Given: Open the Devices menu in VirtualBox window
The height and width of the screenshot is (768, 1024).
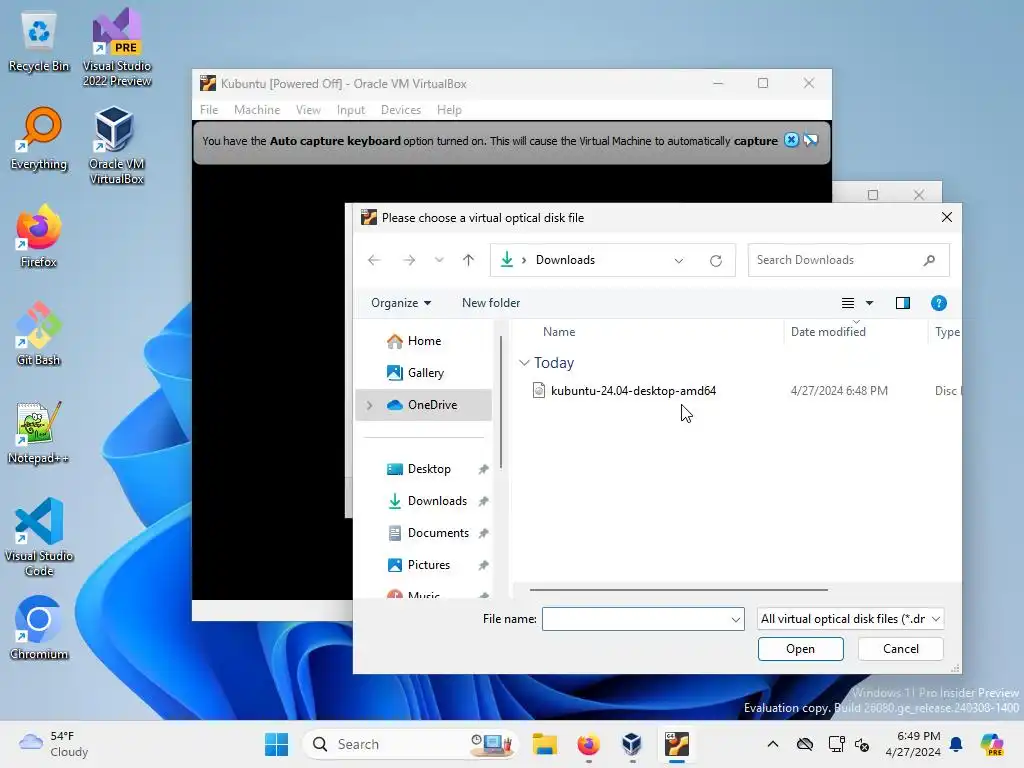Looking at the screenshot, I should coord(400,110).
